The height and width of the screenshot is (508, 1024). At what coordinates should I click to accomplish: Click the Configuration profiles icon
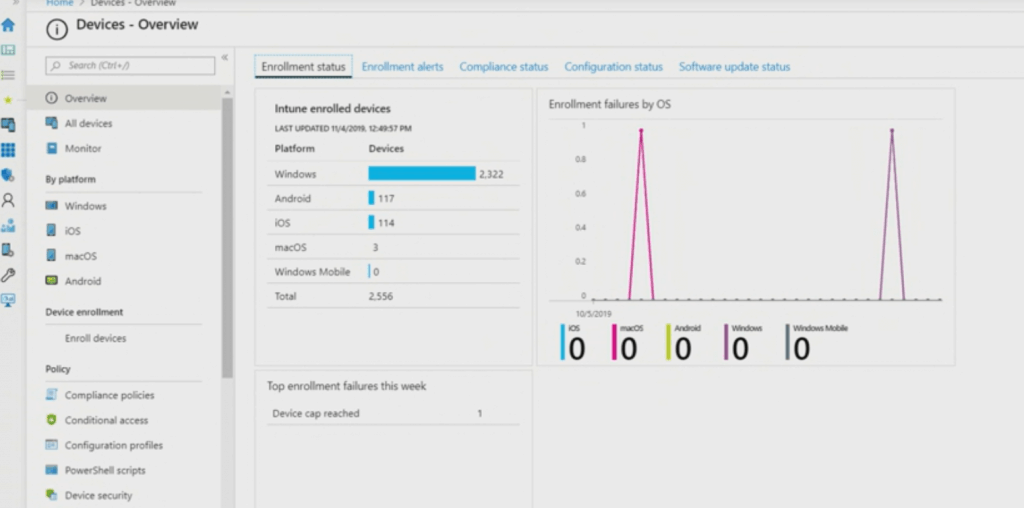[x=51, y=445]
